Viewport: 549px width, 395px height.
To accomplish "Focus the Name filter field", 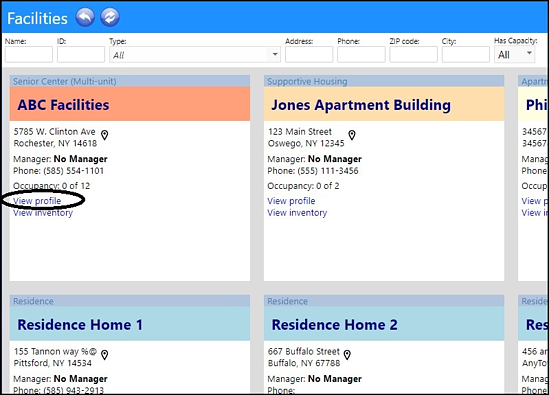I will click(29, 55).
